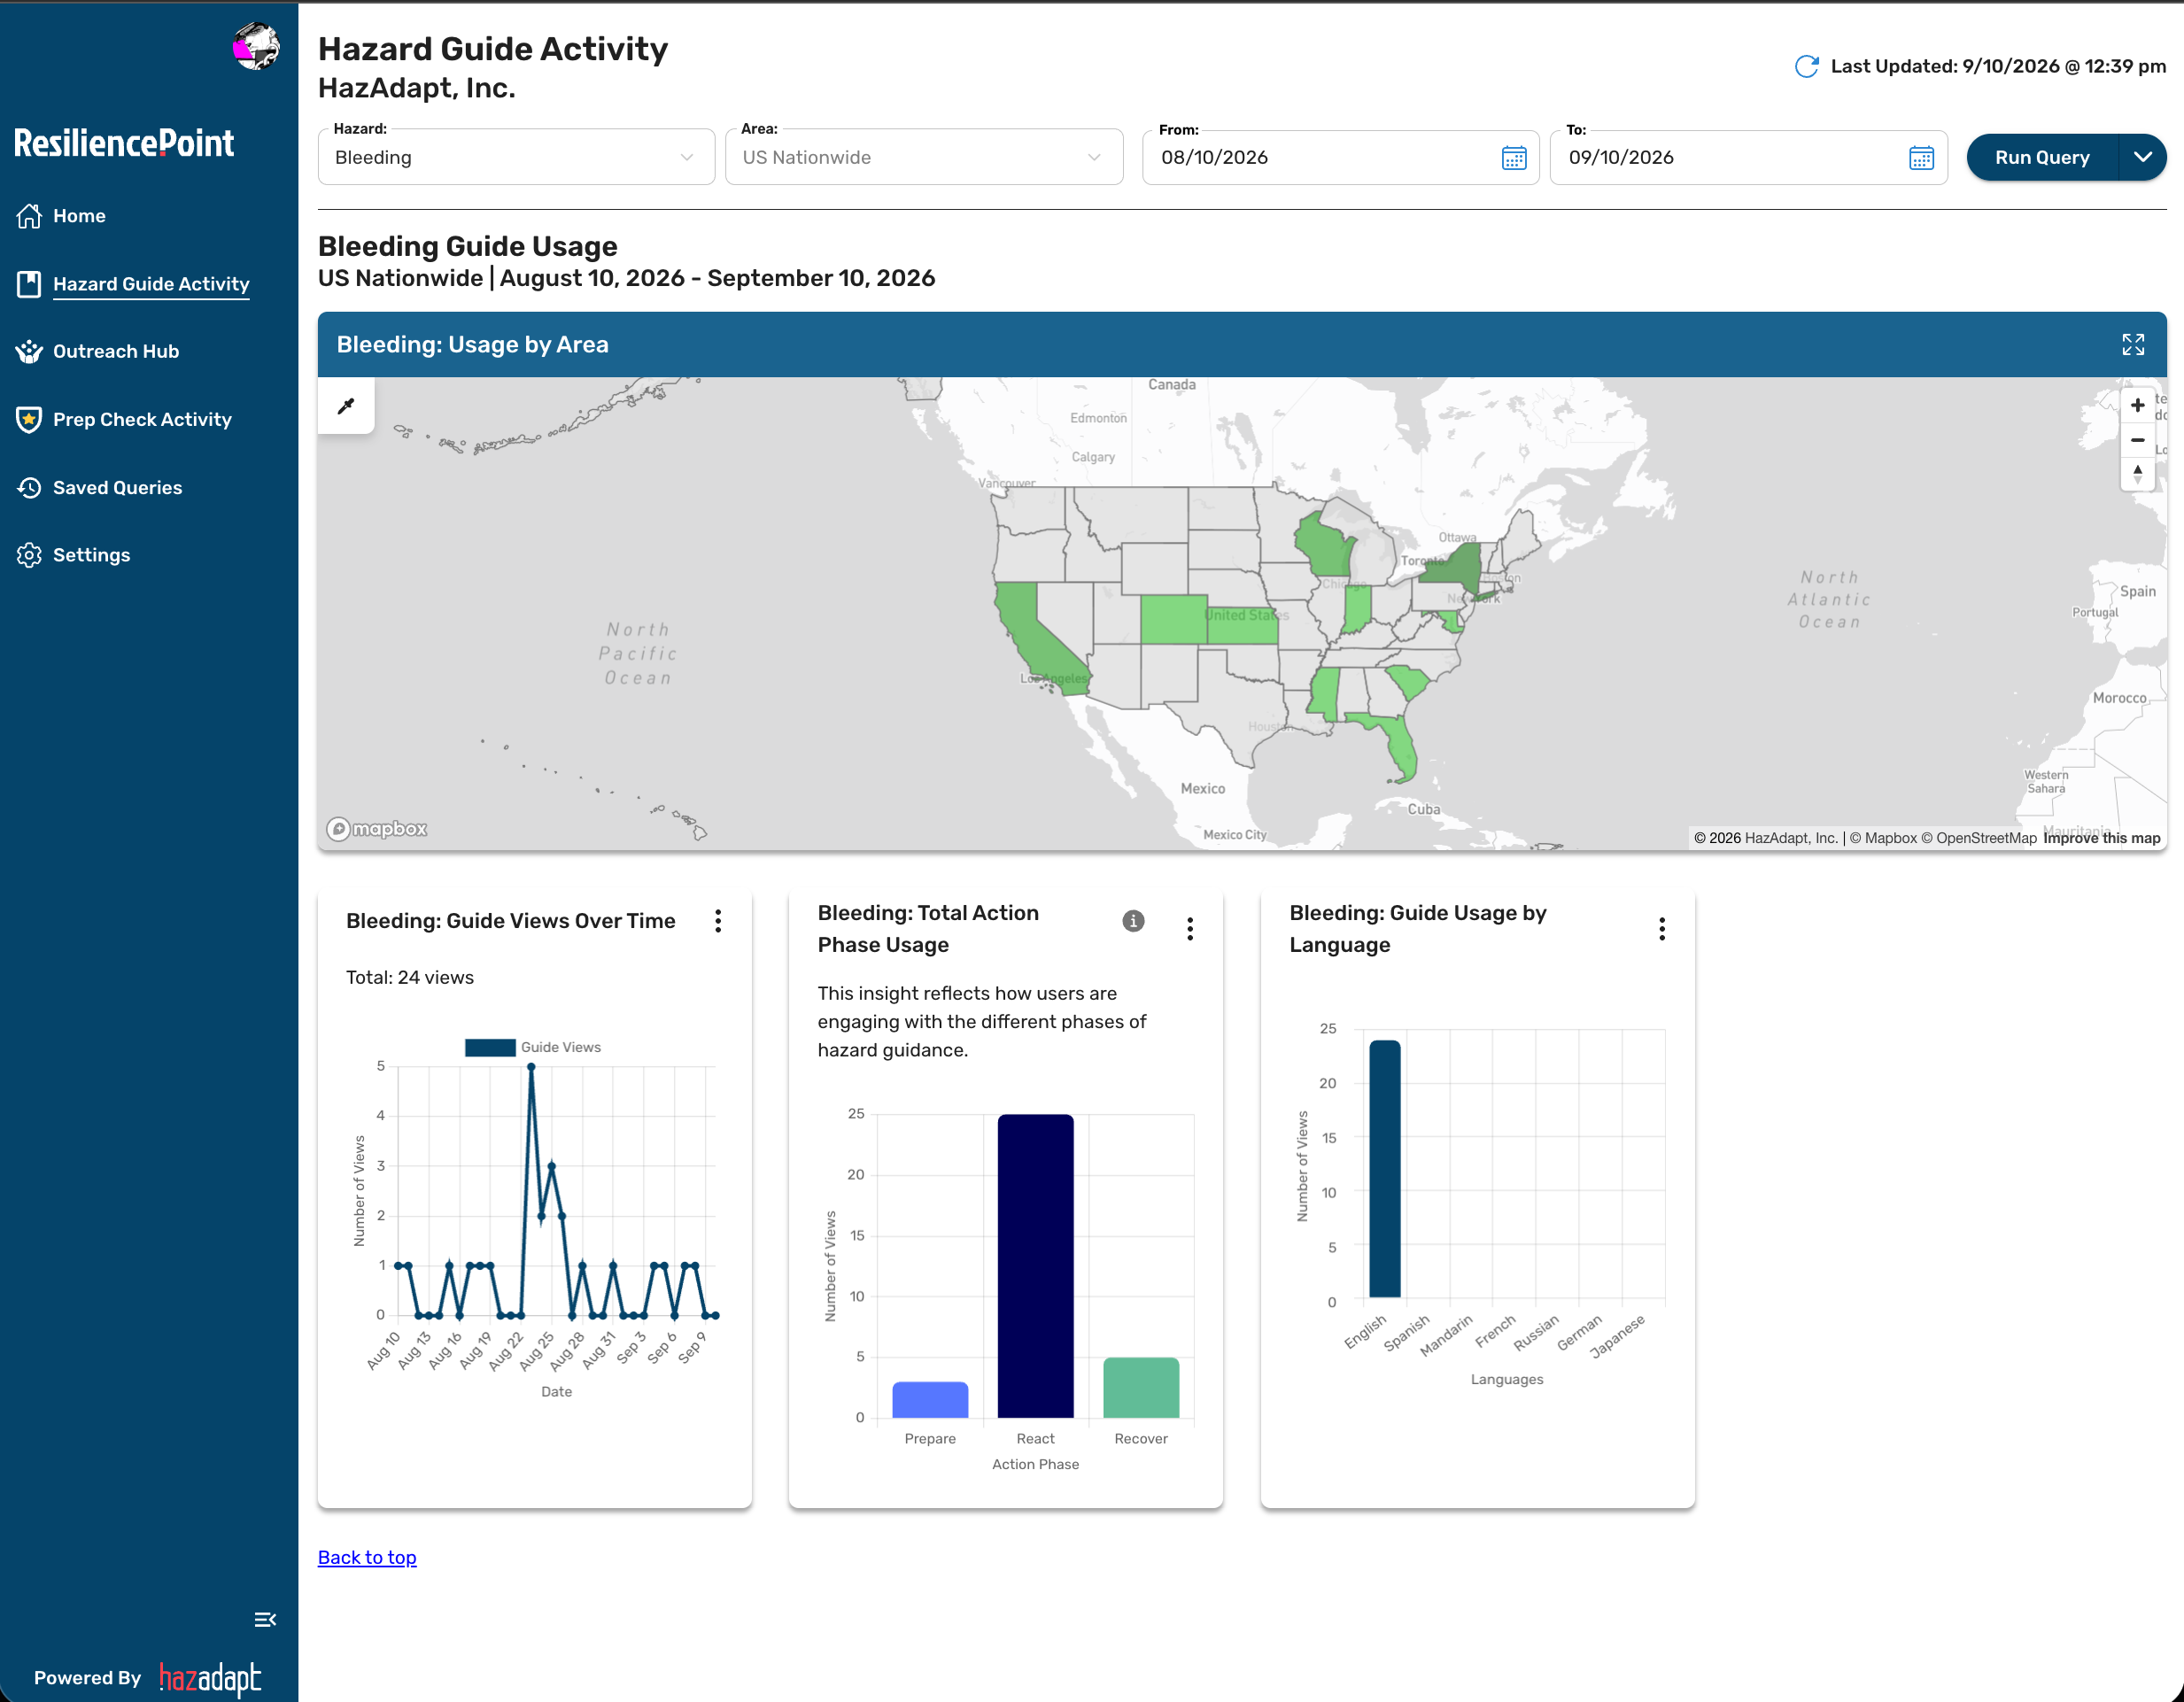The image size is (2184, 1702).
Task: Click the Prepare bar in Action Phase chart
Action: tap(930, 1400)
